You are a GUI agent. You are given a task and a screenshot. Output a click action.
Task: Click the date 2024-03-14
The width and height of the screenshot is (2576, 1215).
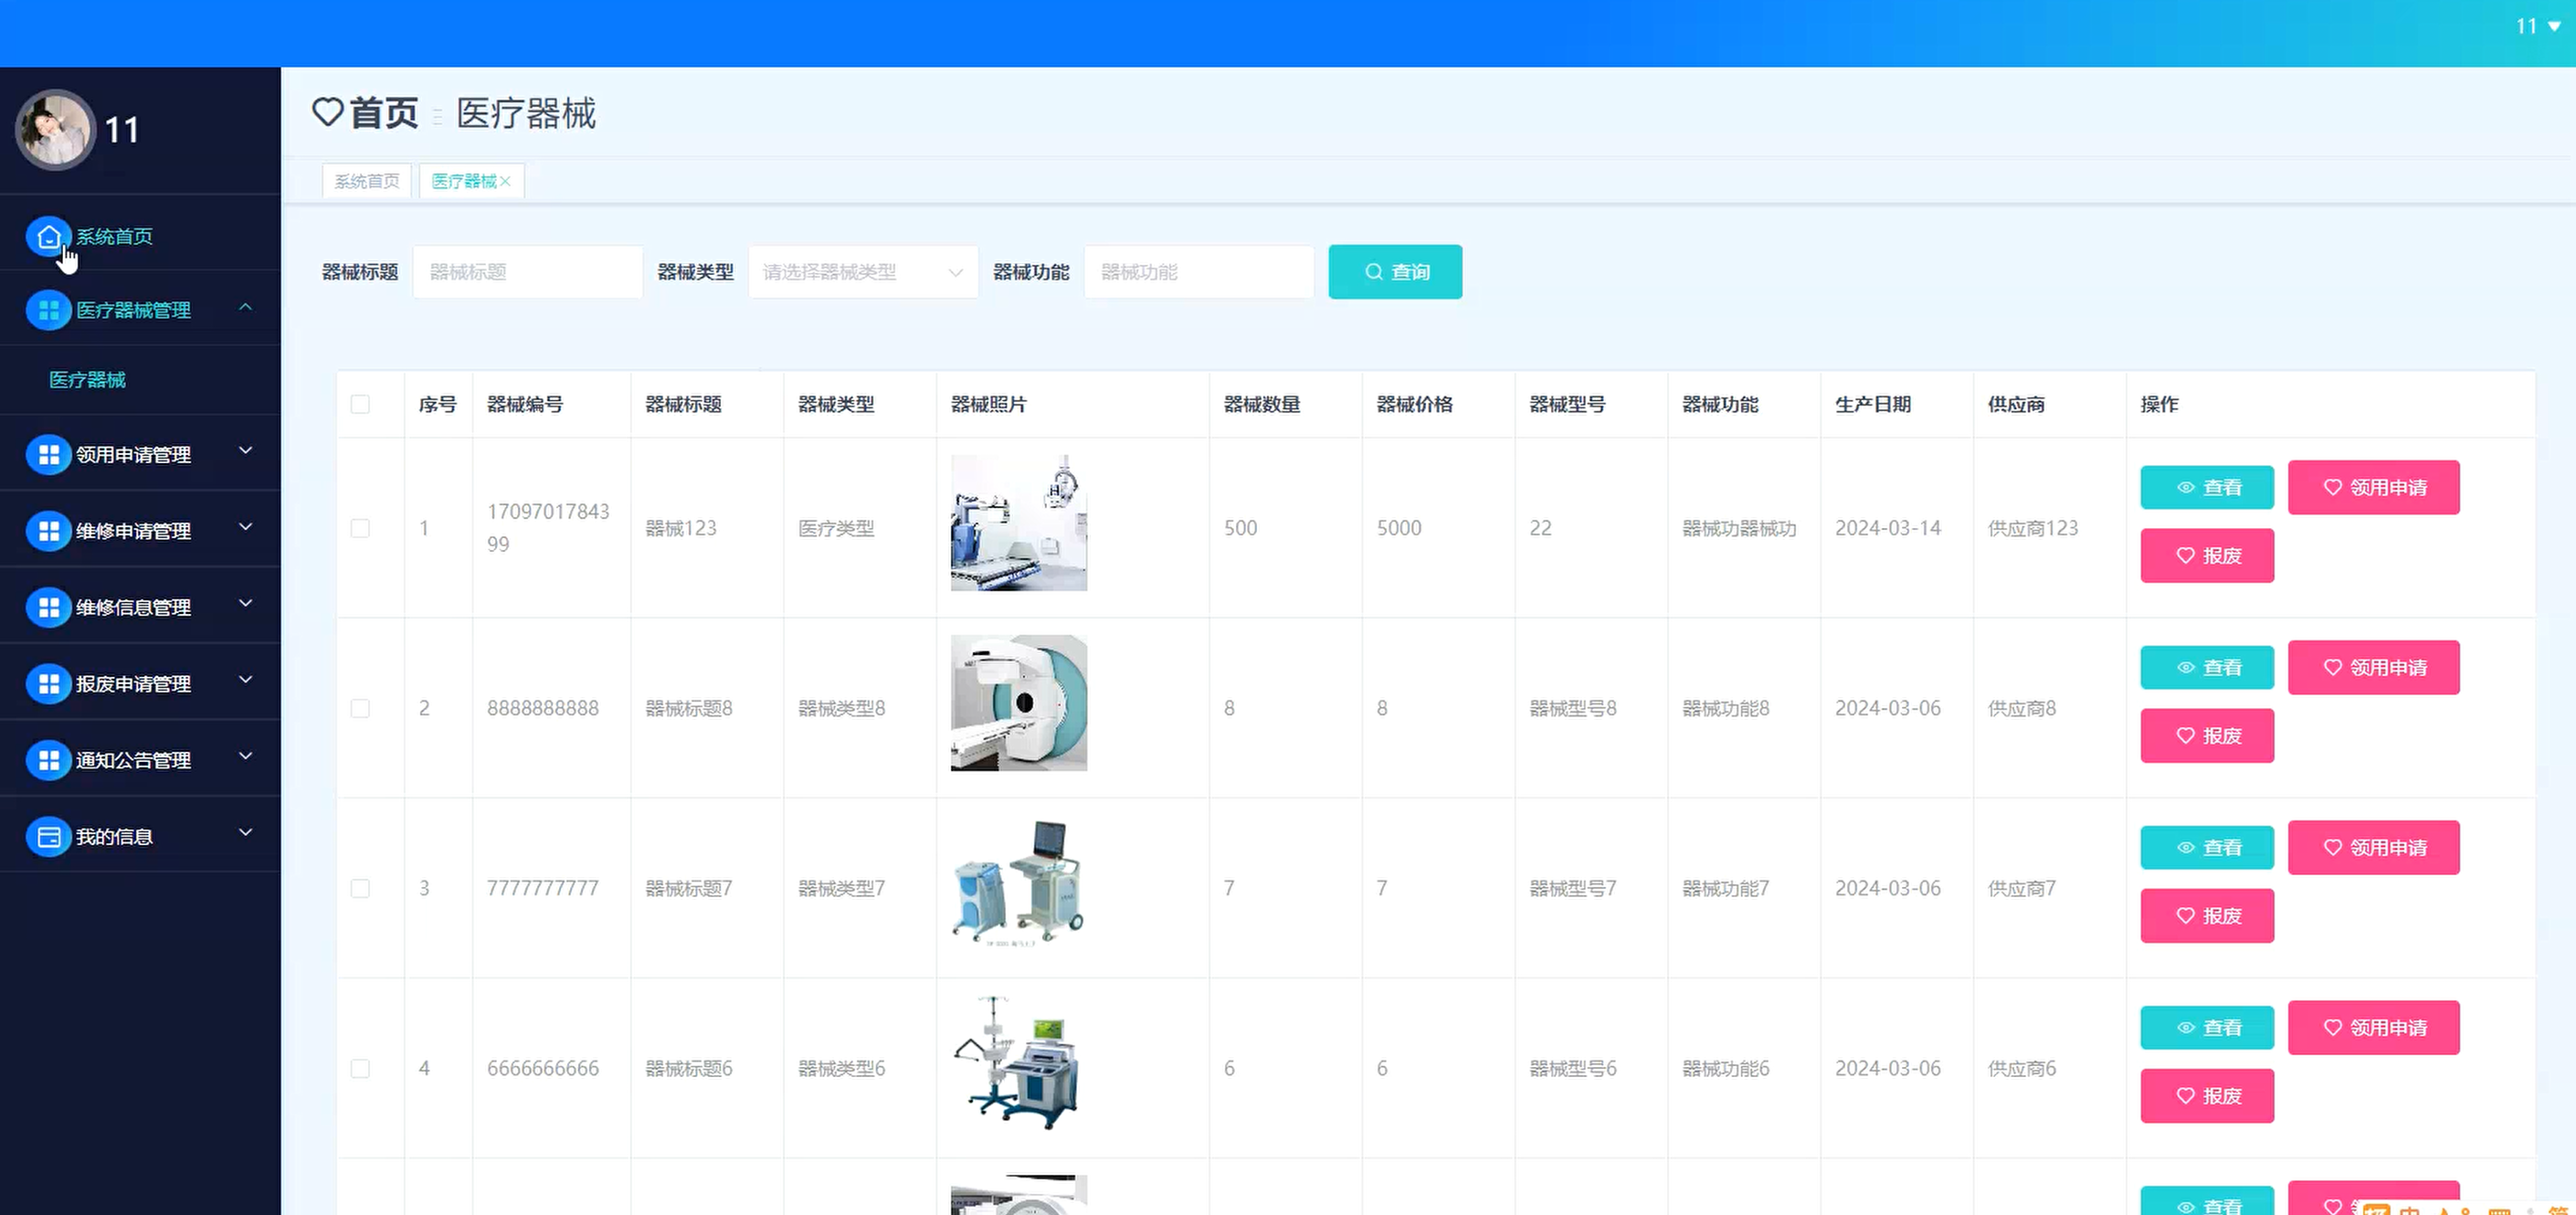click(1888, 528)
